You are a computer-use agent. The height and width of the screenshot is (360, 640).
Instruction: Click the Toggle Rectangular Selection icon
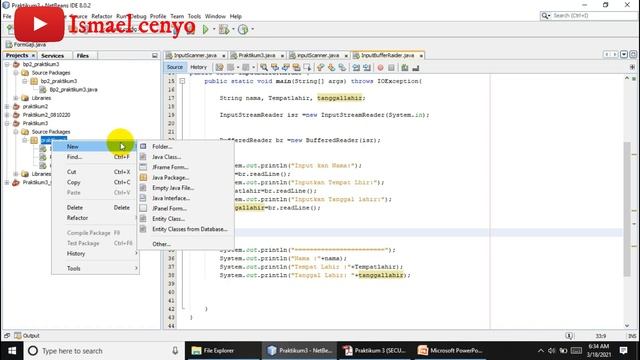[x=307, y=67]
